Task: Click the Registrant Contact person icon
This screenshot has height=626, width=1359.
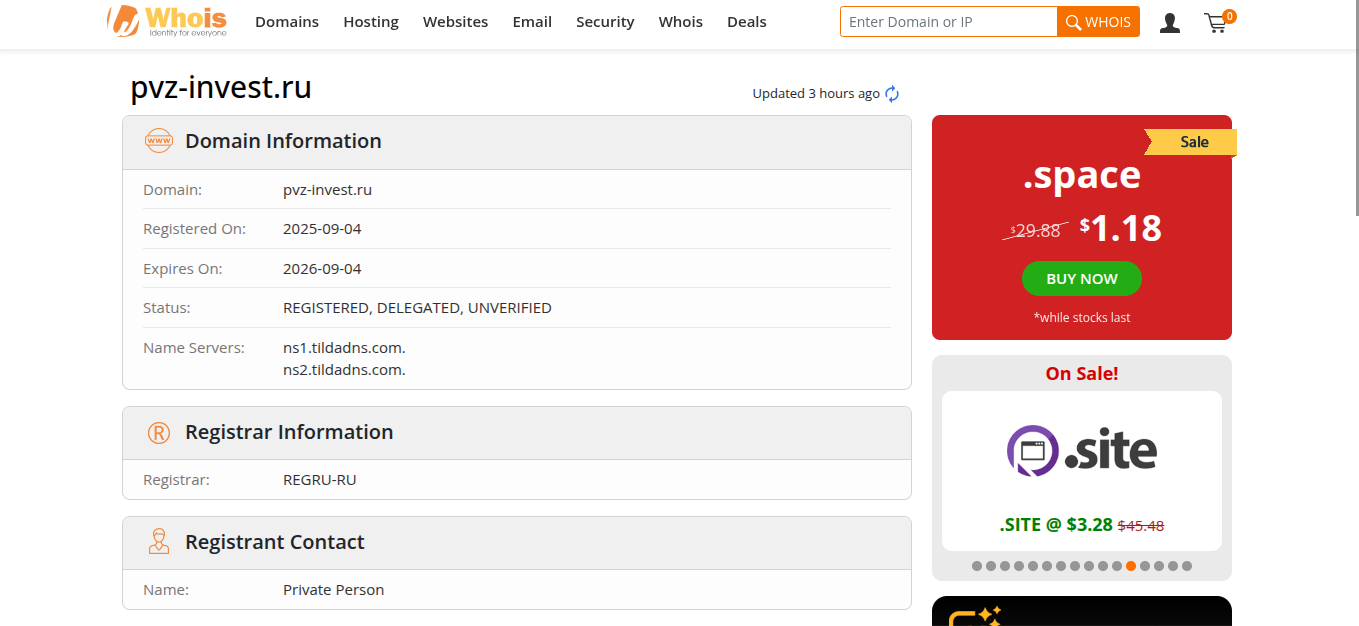Action: coord(159,542)
